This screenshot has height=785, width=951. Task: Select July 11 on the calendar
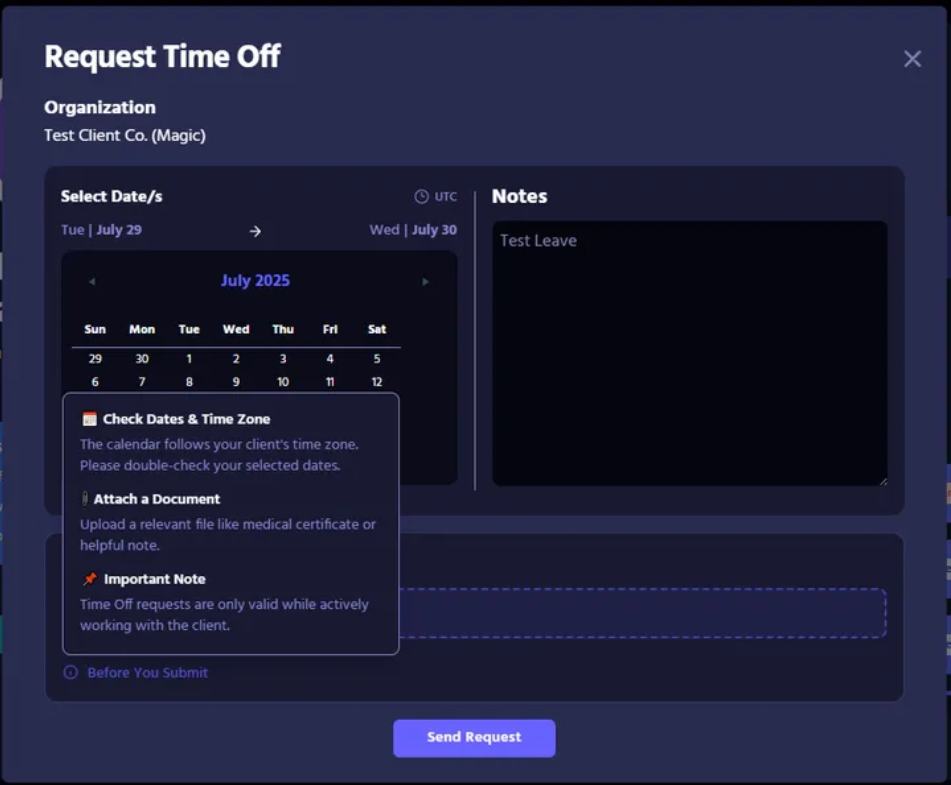click(x=330, y=382)
